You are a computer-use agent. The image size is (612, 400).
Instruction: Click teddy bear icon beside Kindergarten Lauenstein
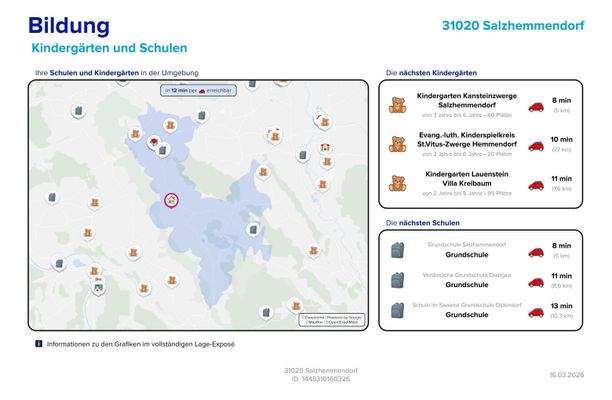397,183
